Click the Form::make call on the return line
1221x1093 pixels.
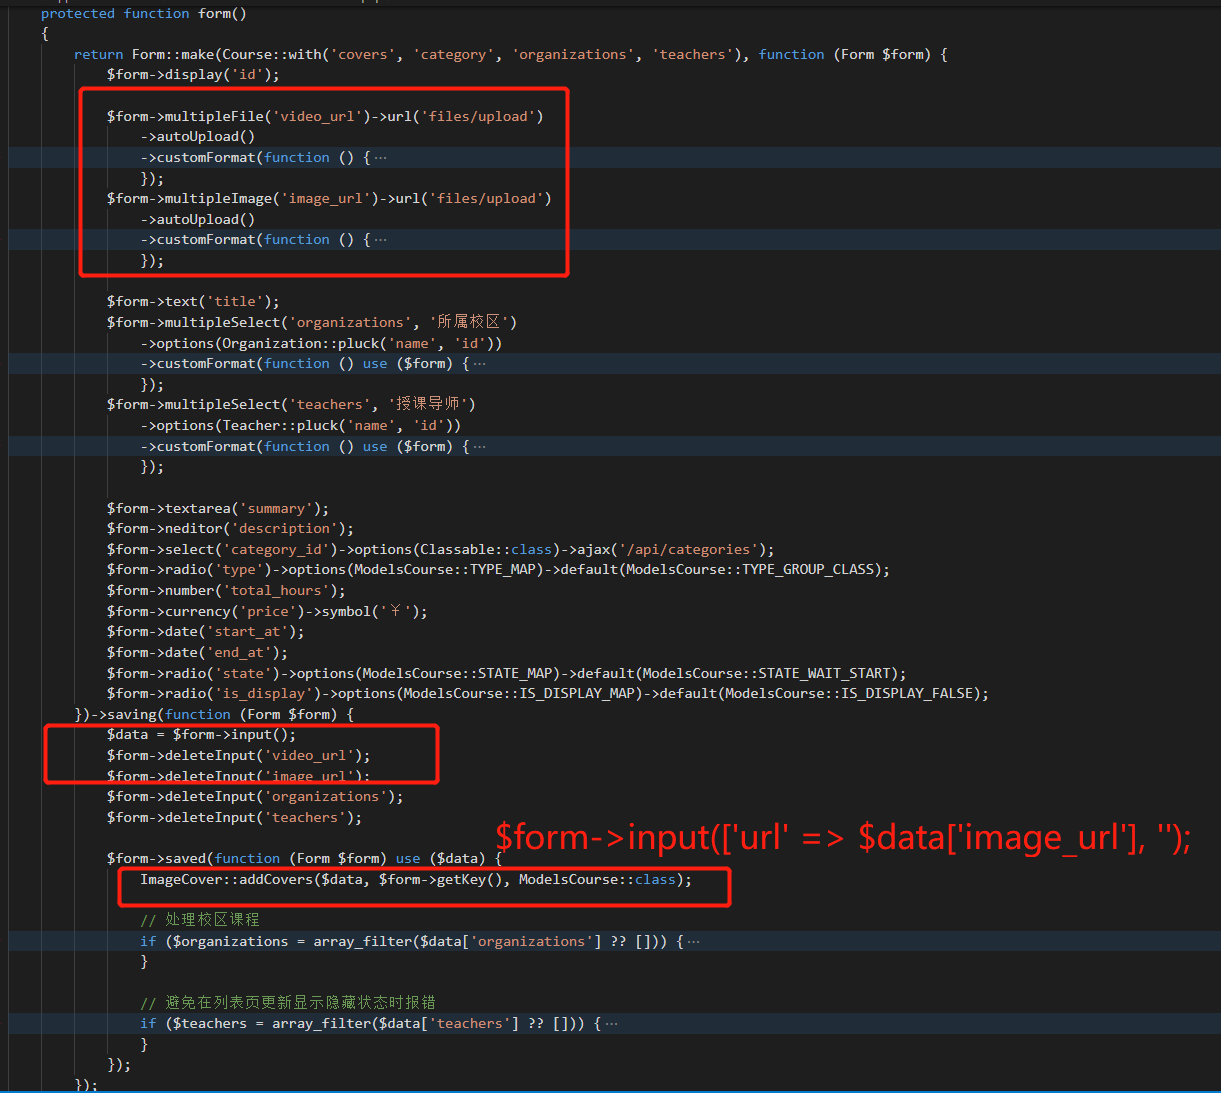point(174,54)
